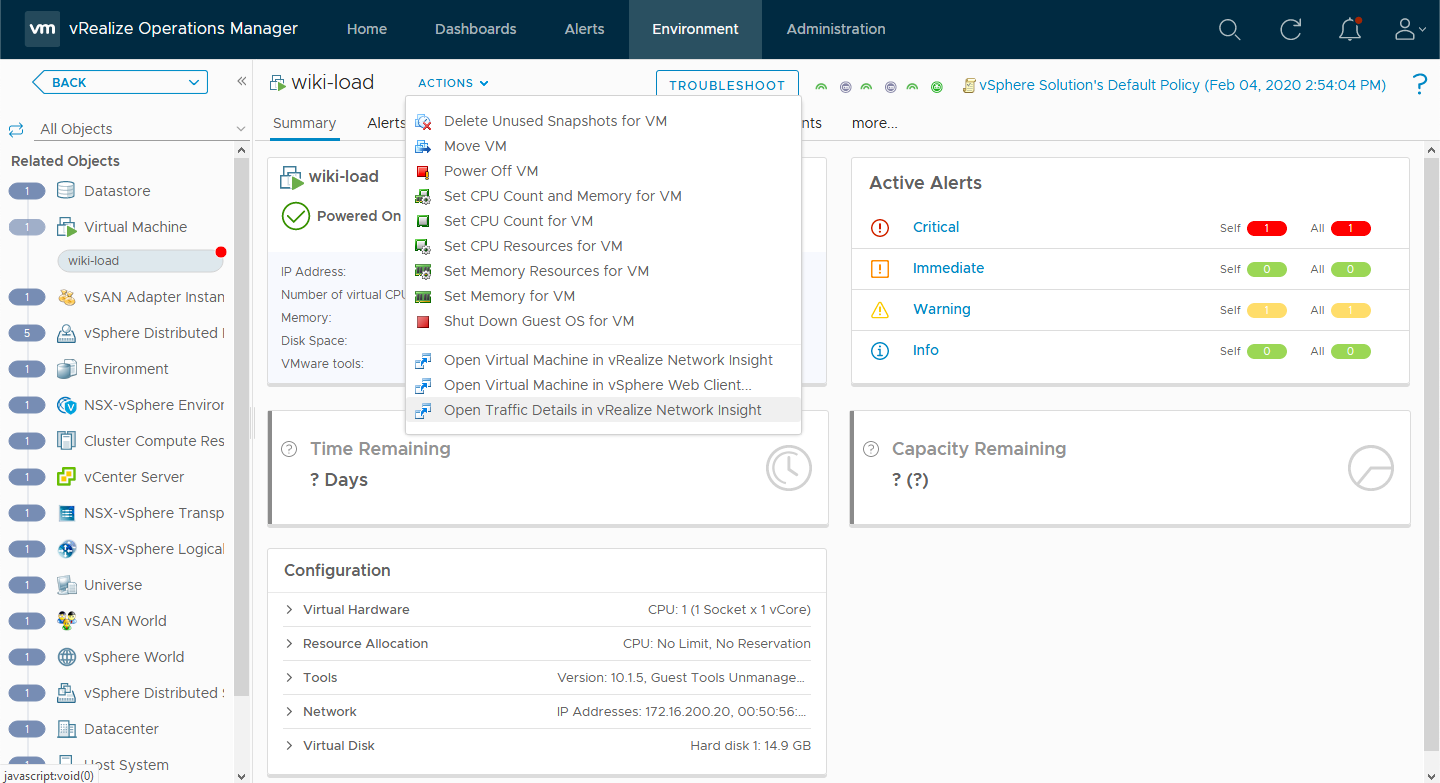This screenshot has width=1440, height=783.
Task: Open the notifications bell icon
Action: (1350, 29)
